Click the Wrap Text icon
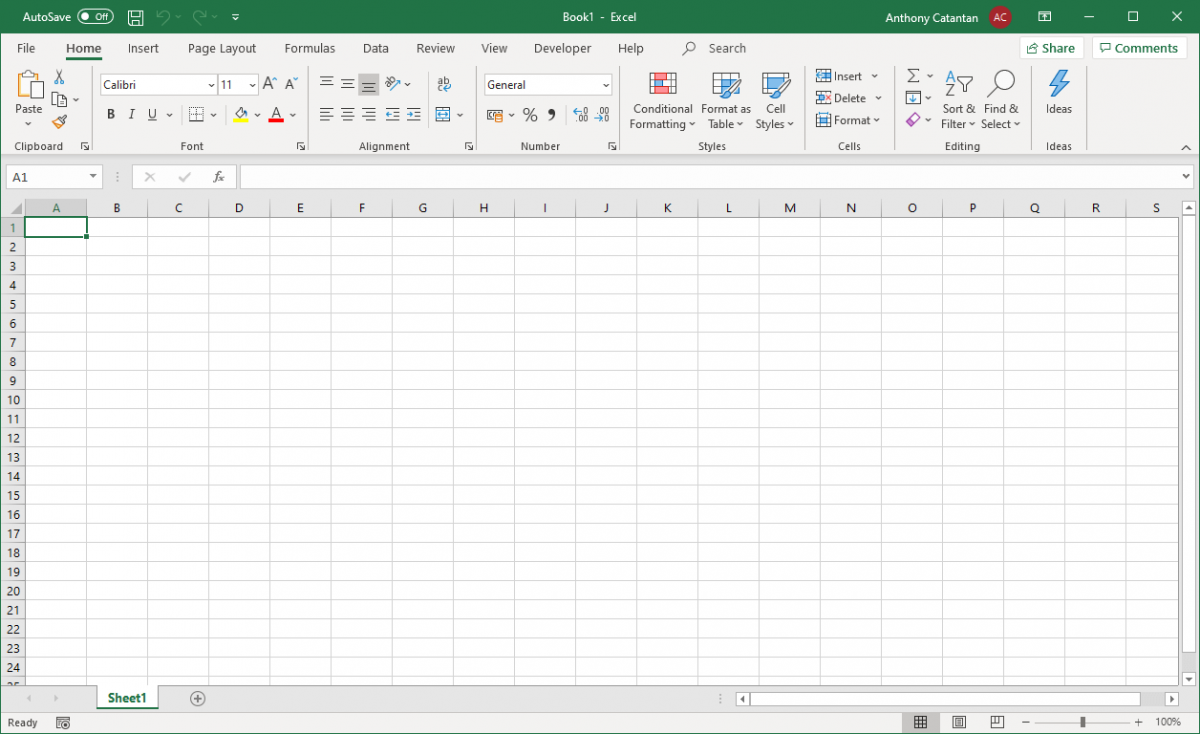 (444, 84)
